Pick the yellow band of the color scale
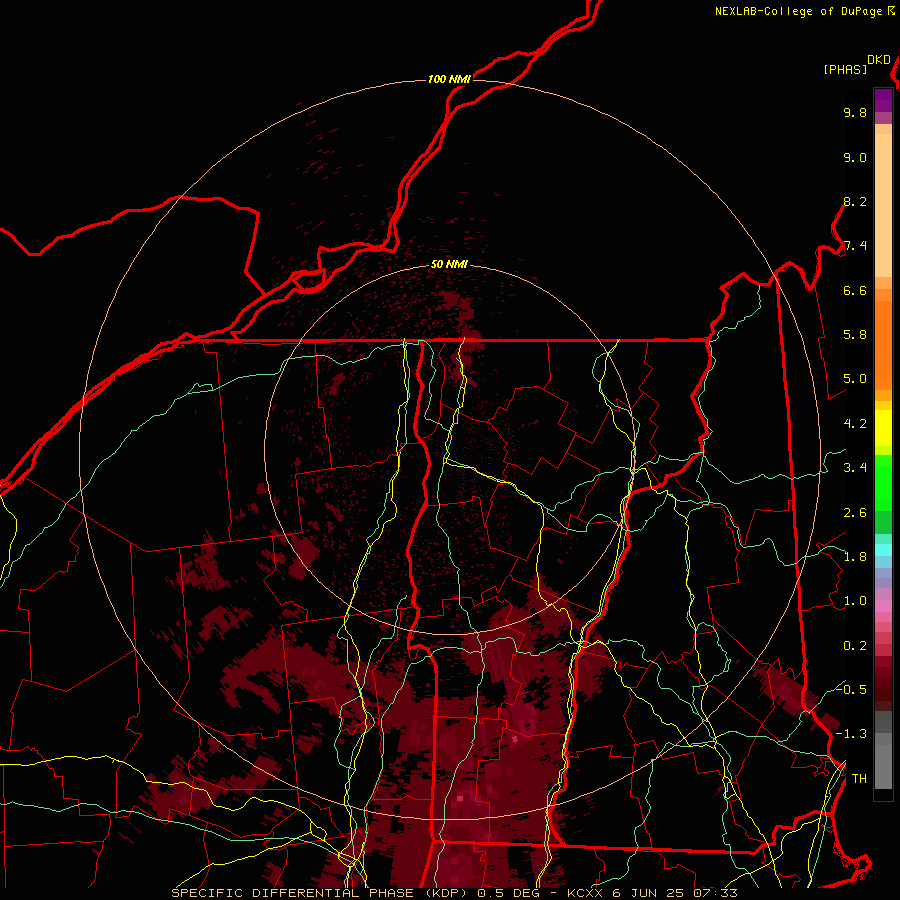Viewport: 900px width, 900px height. pyautogui.click(x=883, y=428)
